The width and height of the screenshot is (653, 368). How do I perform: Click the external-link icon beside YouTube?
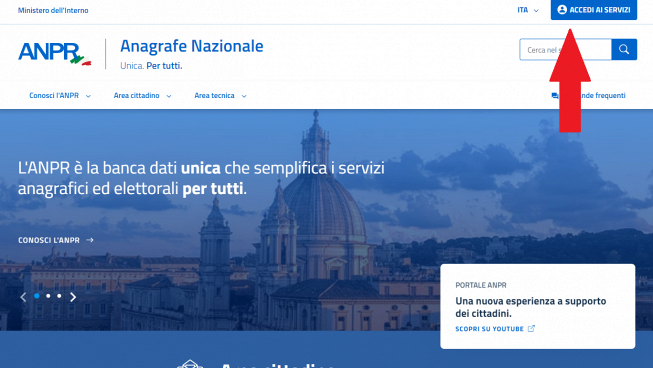[x=531, y=328]
